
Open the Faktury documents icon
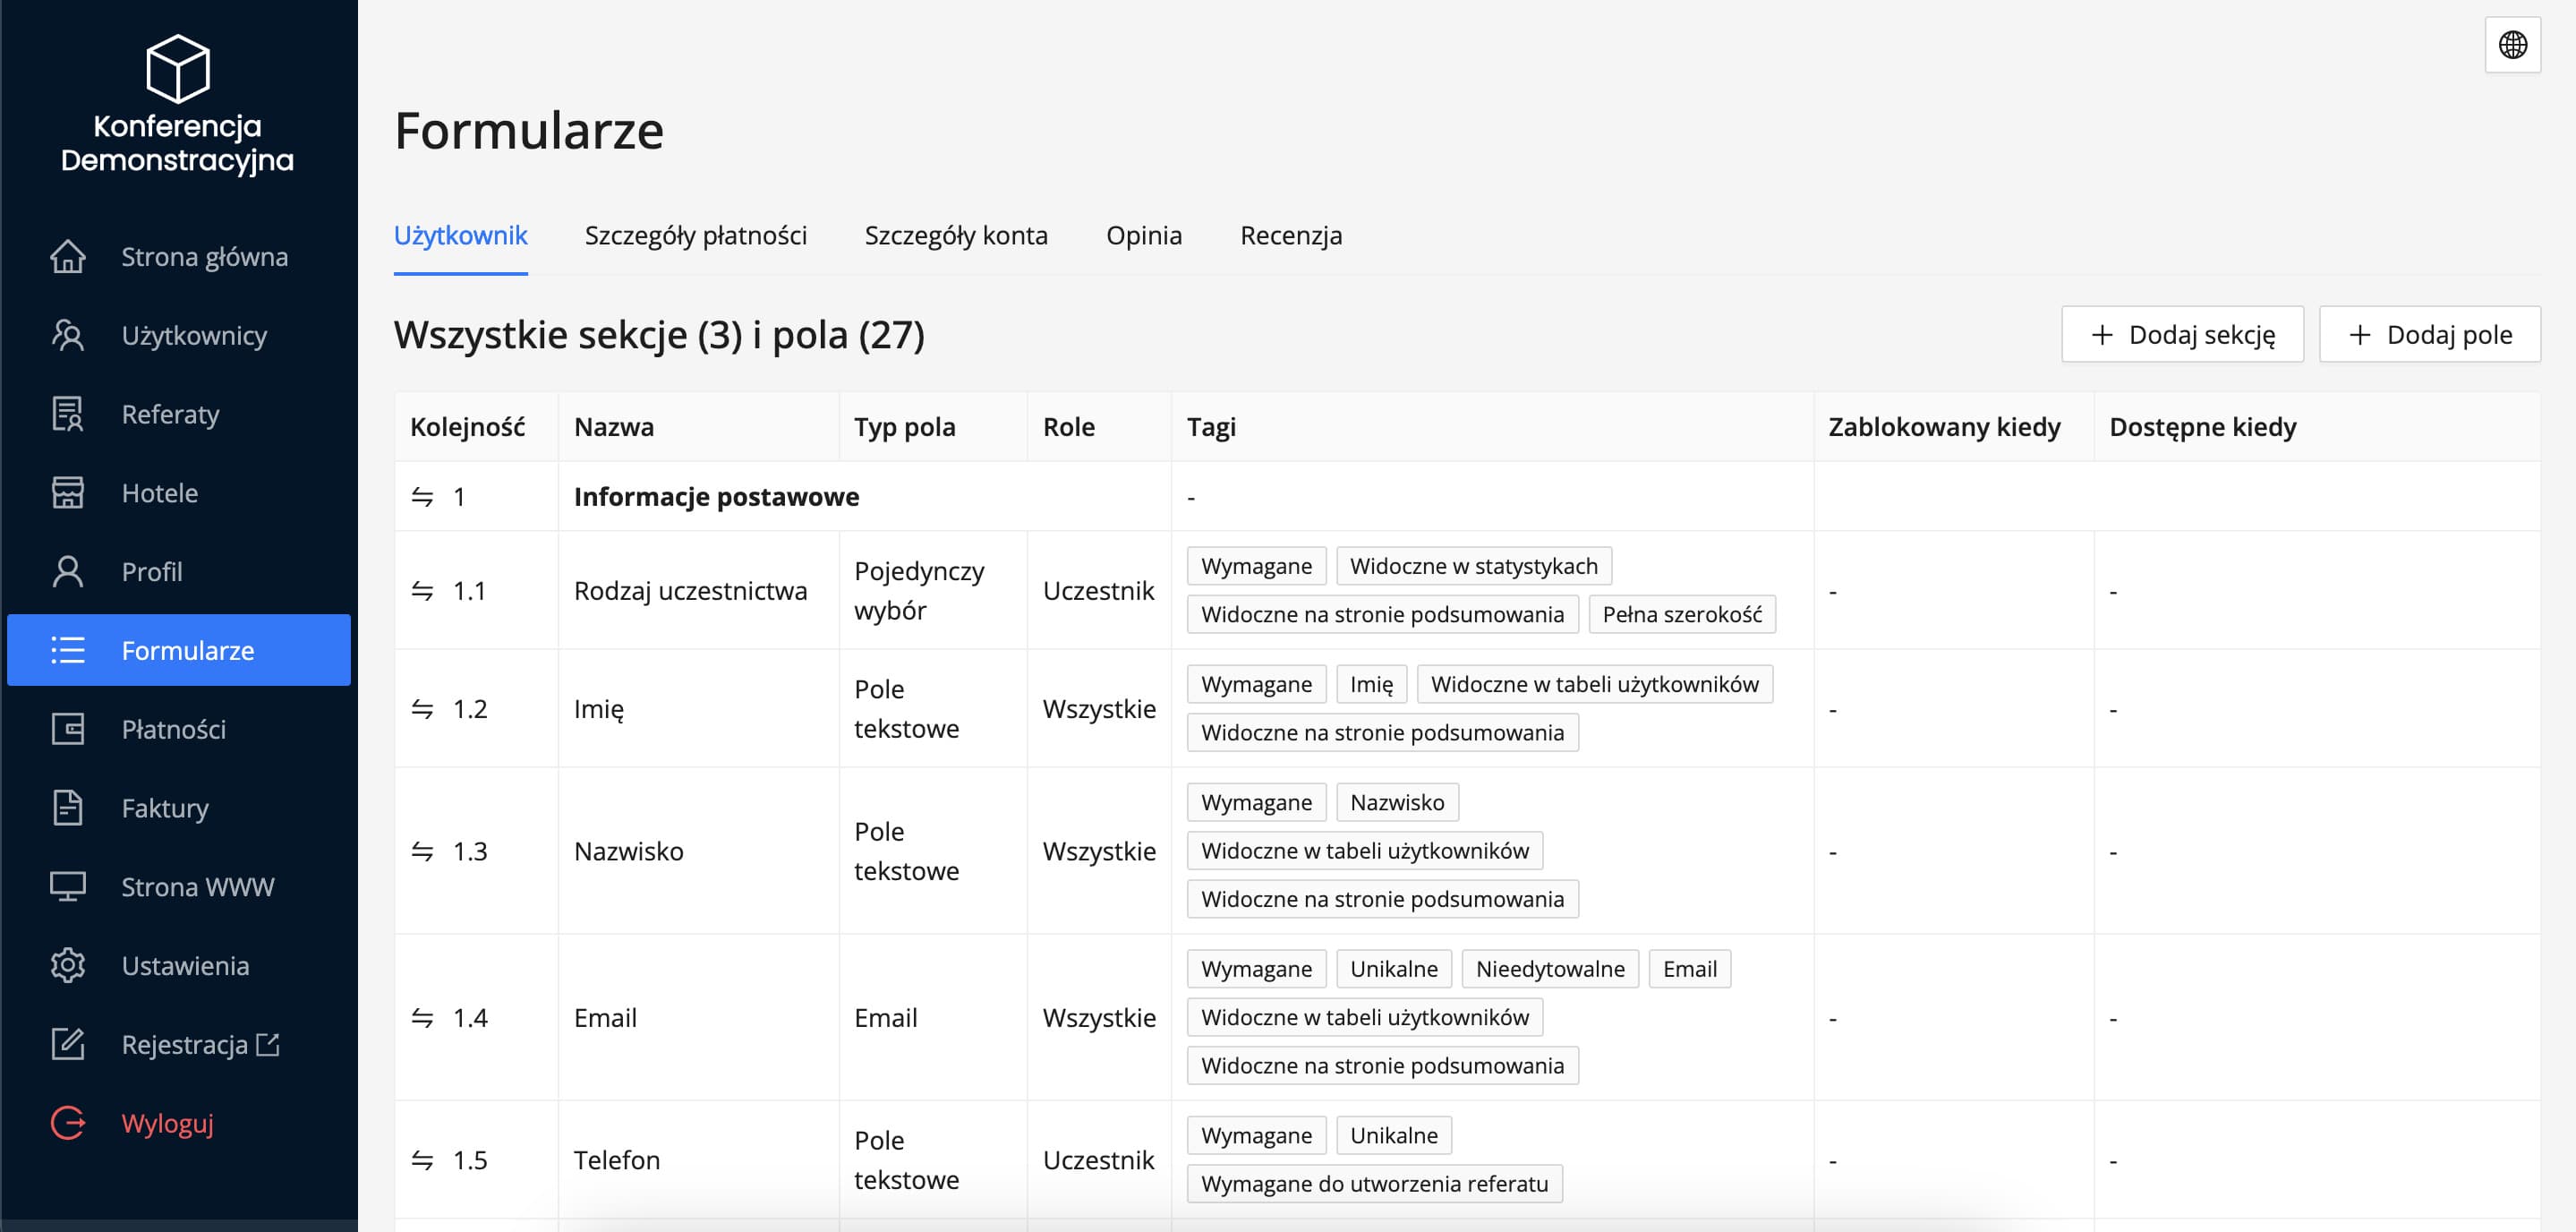(67, 807)
